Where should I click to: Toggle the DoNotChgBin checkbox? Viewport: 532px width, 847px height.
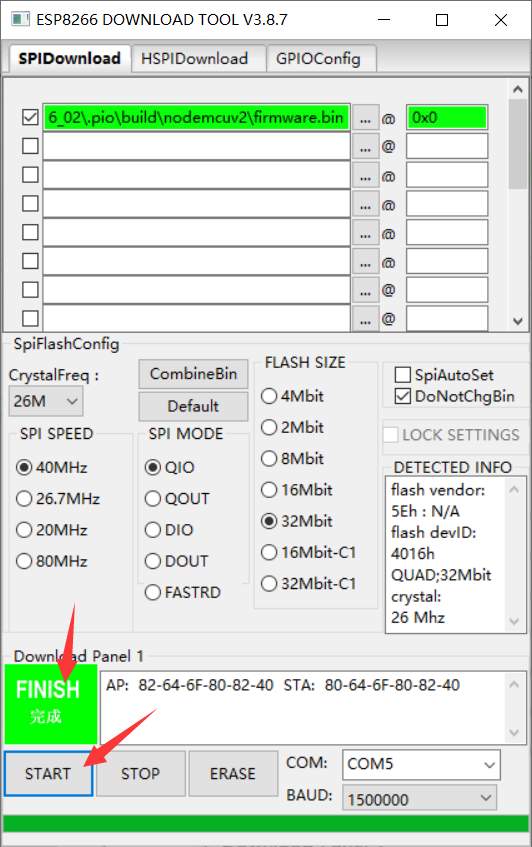point(403,396)
